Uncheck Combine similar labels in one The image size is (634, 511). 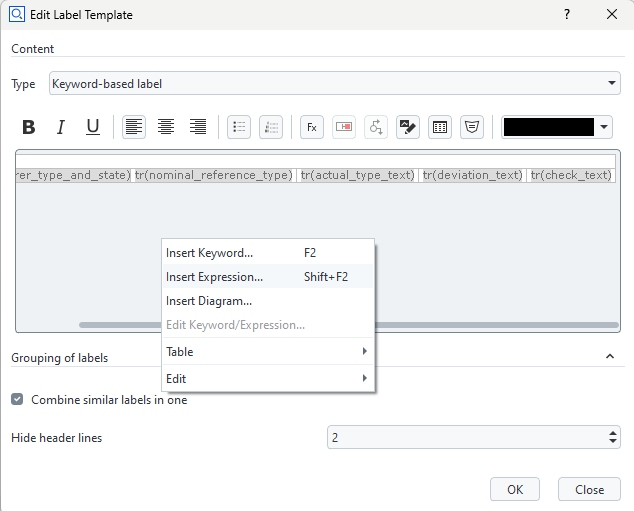(x=17, y=399)
